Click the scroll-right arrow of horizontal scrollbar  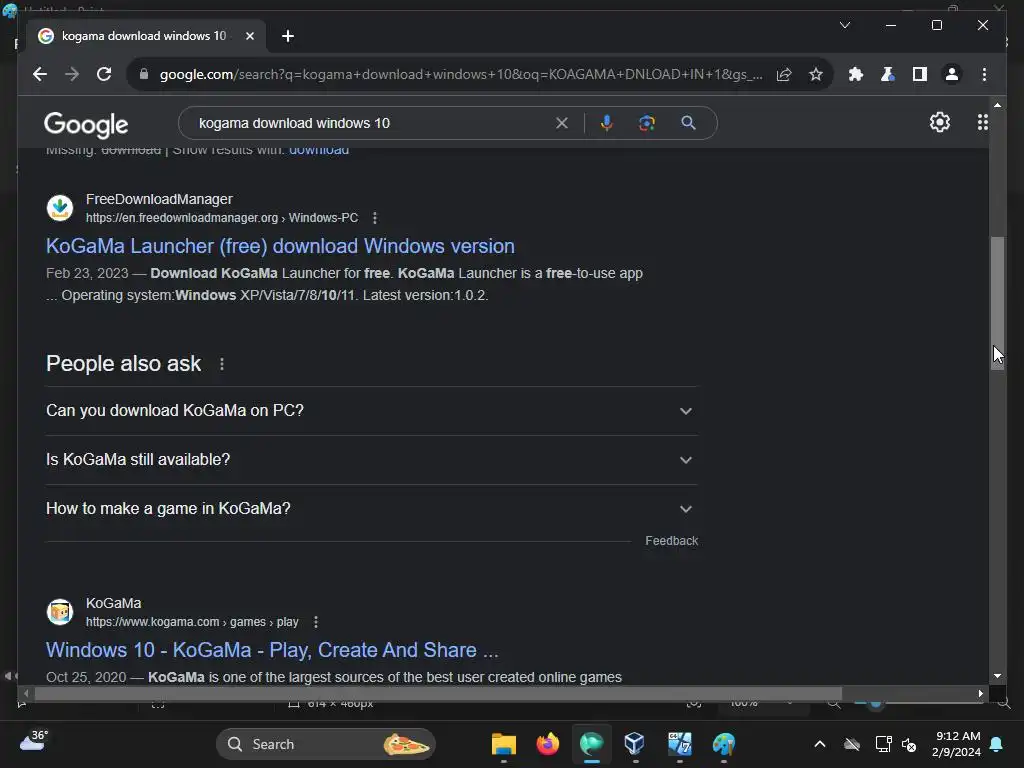(x=980, y=694)
